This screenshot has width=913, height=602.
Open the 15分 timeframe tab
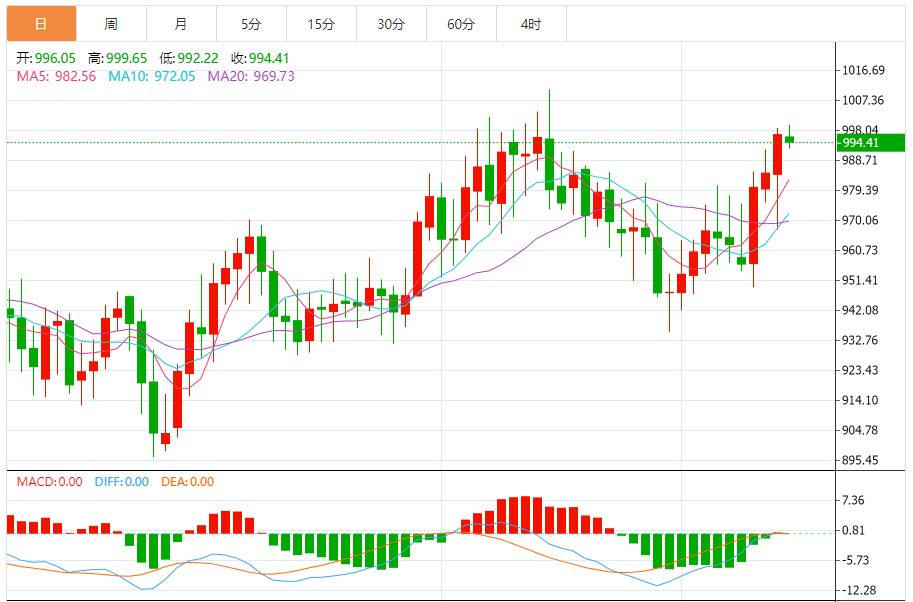321,24
